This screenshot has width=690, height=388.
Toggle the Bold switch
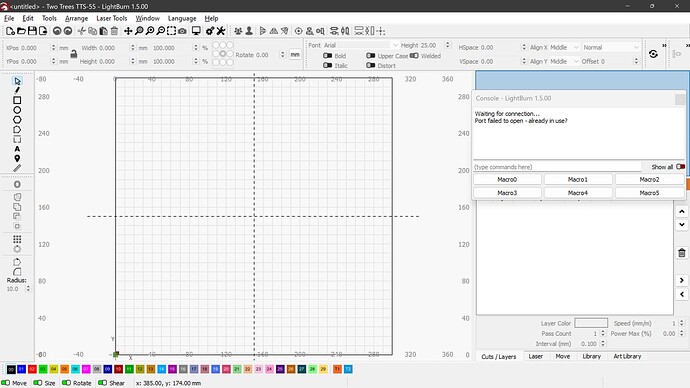pyautogui.click(x=327, y=56)
